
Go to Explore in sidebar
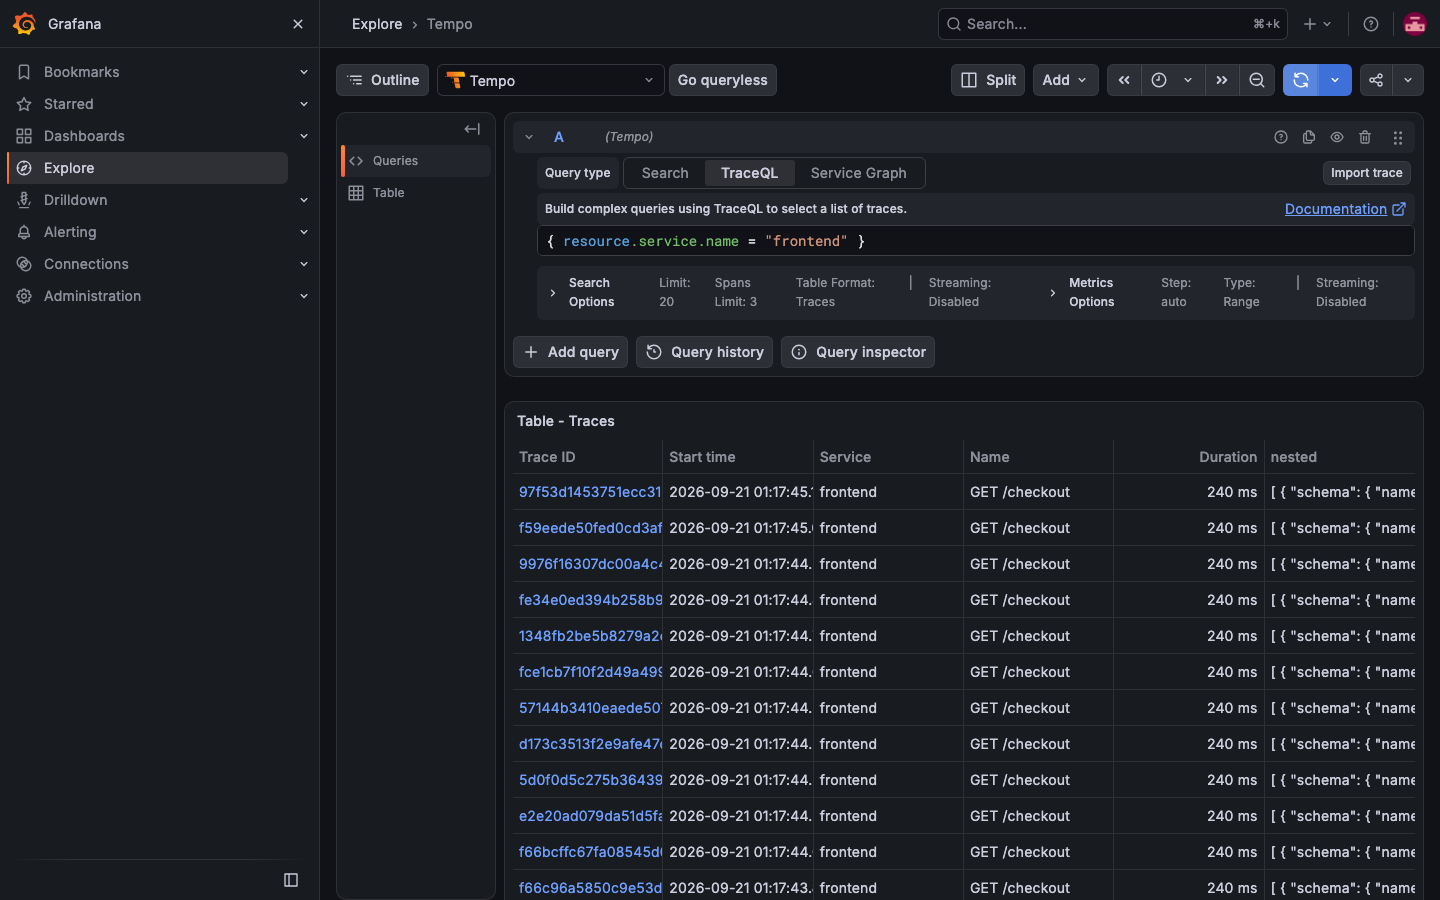pyautogui.click(x=148, y=168)
